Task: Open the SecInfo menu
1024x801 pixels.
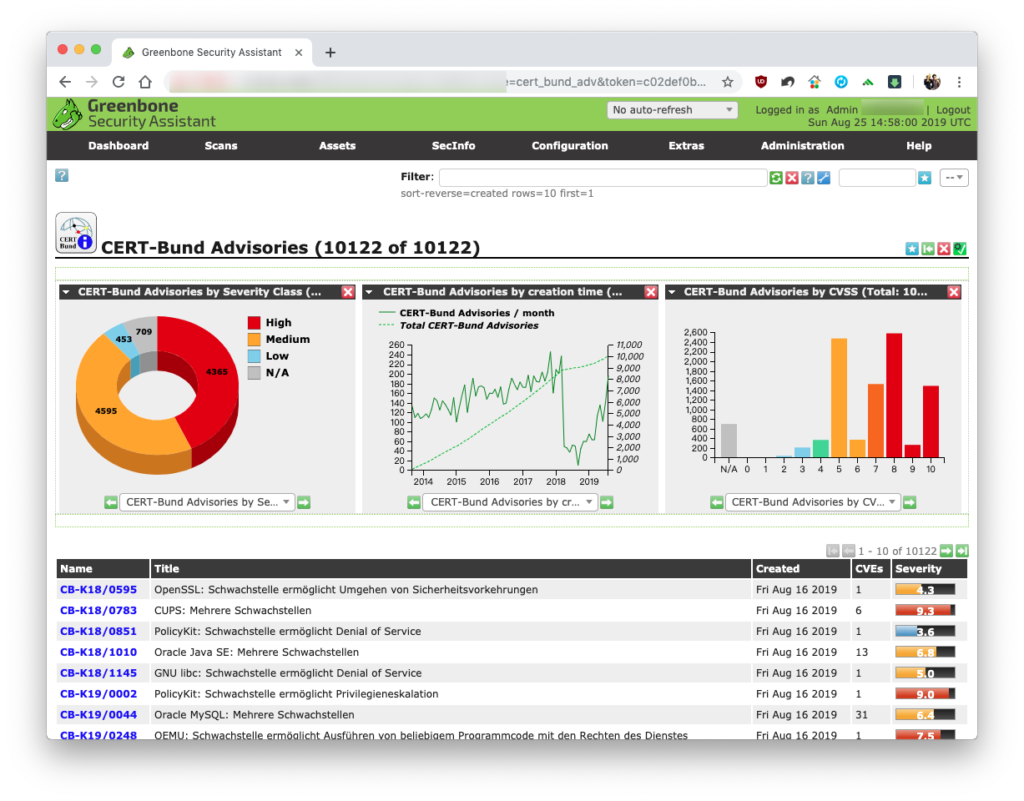Action: tap(453, 146)
